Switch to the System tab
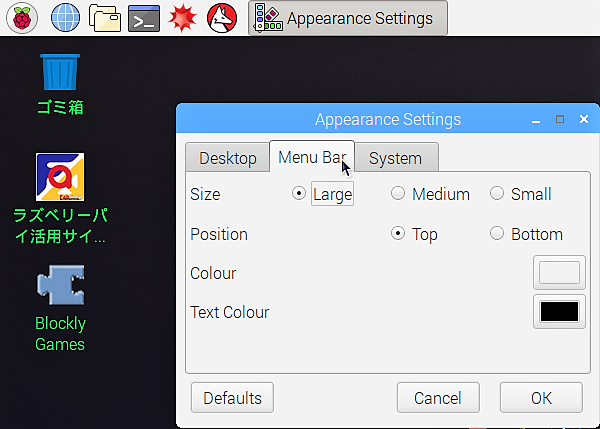 point(396,158)
